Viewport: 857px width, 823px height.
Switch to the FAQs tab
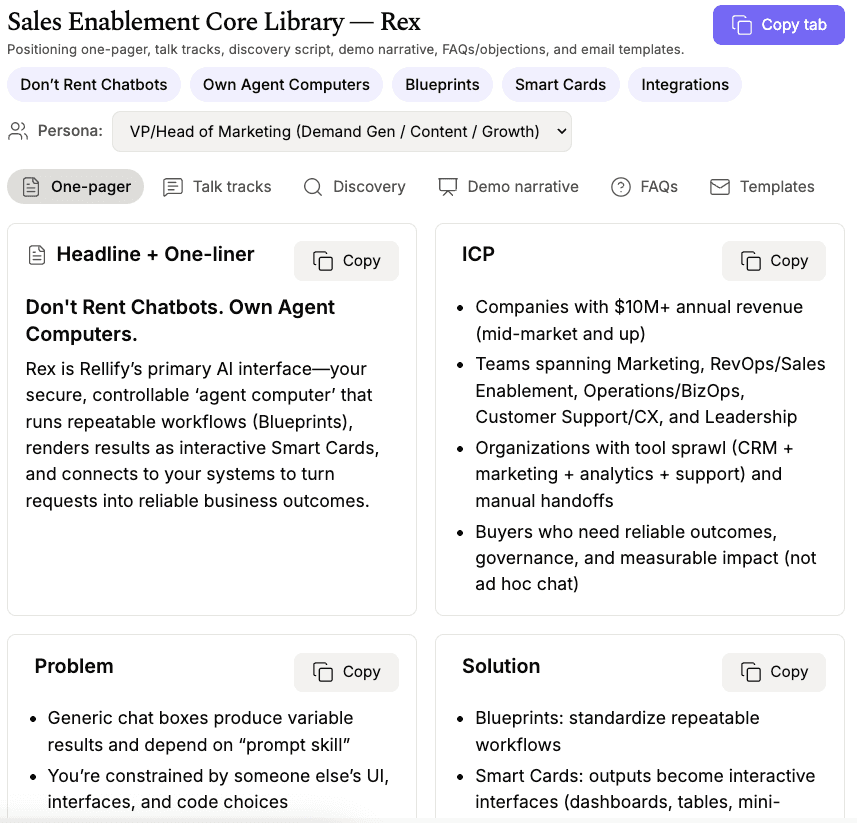[x=644, y=186]
